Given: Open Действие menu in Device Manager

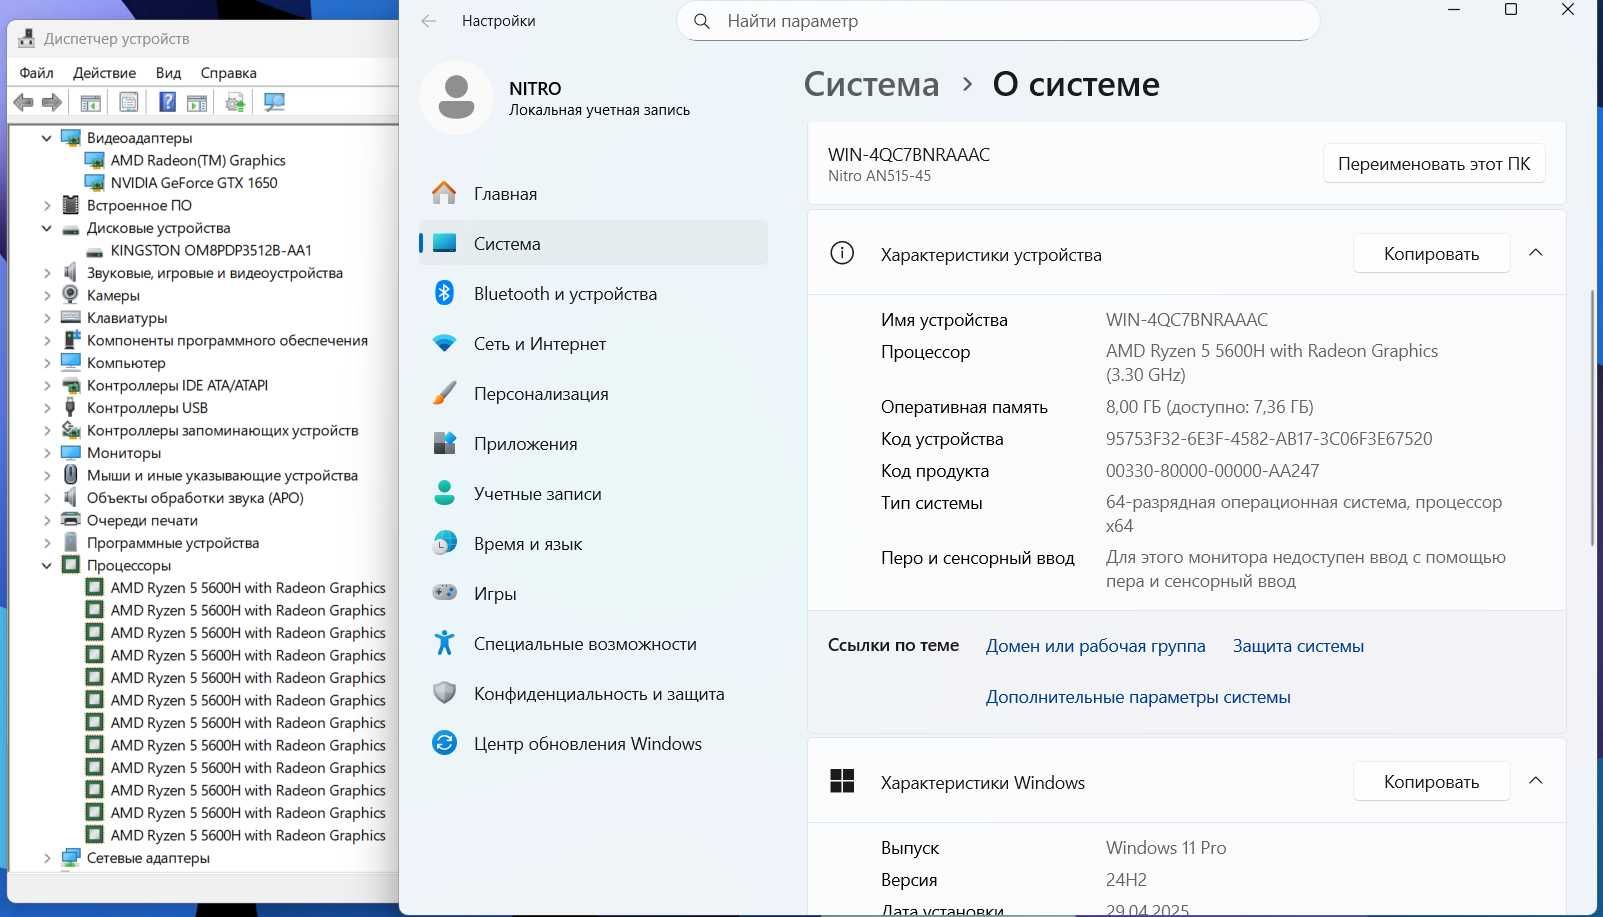Looking at the screenshot, I should (x=104, y=73).
